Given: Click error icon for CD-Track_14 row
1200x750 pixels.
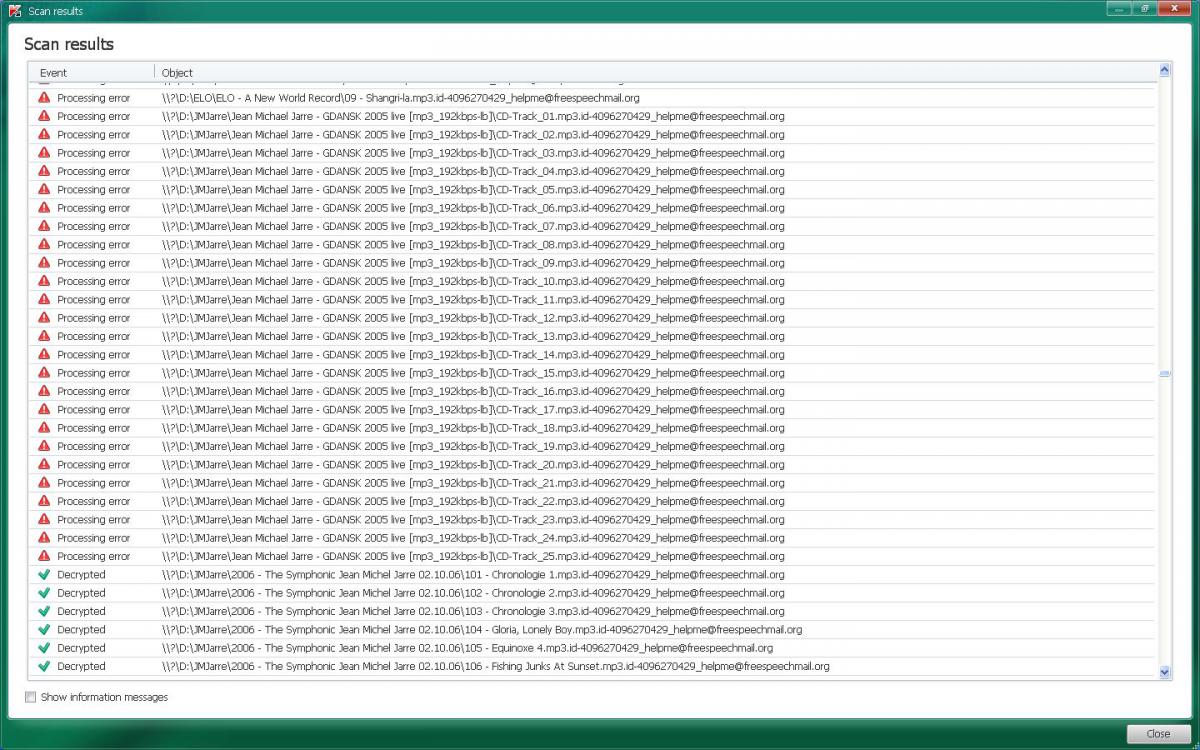Looking at the screenshot, I should point(44,354).
